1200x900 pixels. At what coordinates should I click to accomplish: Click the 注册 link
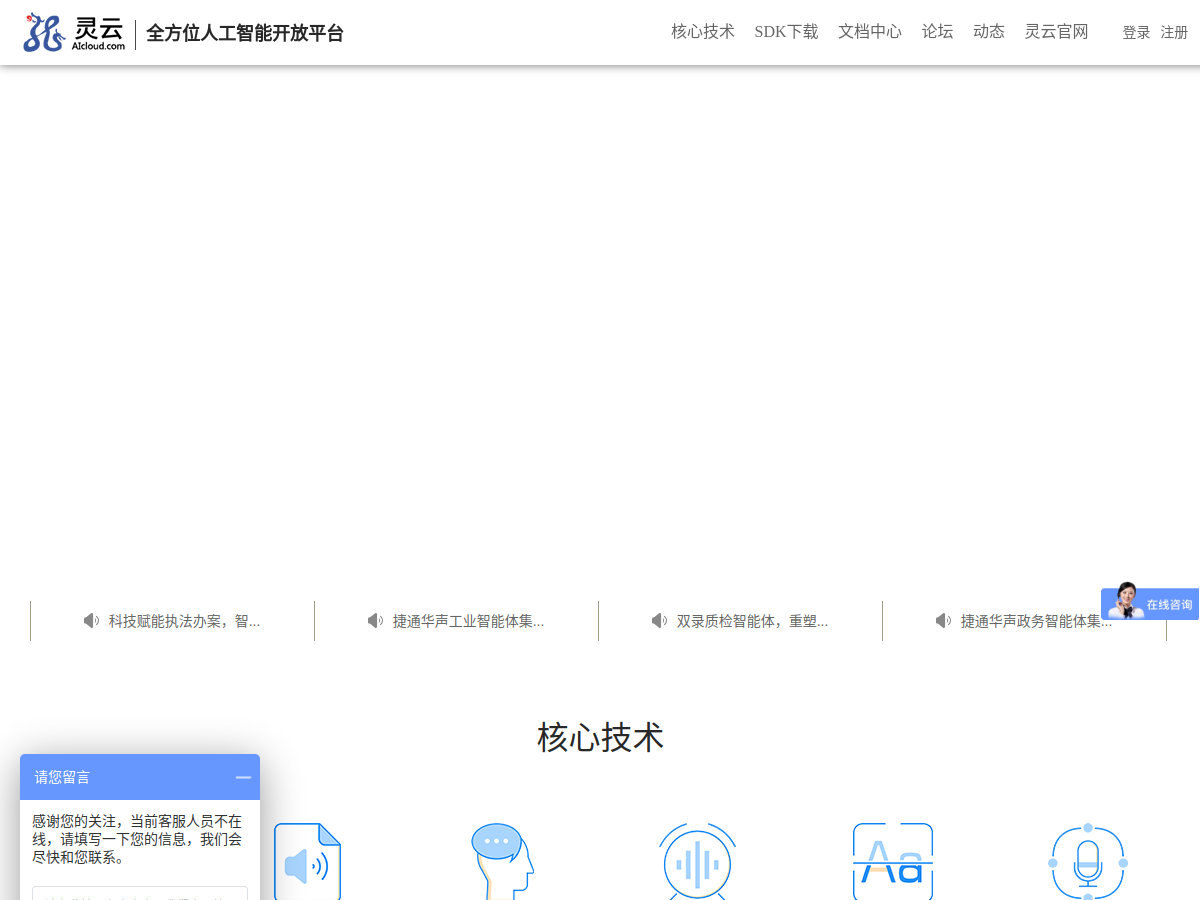click(x=1174, y=33)
